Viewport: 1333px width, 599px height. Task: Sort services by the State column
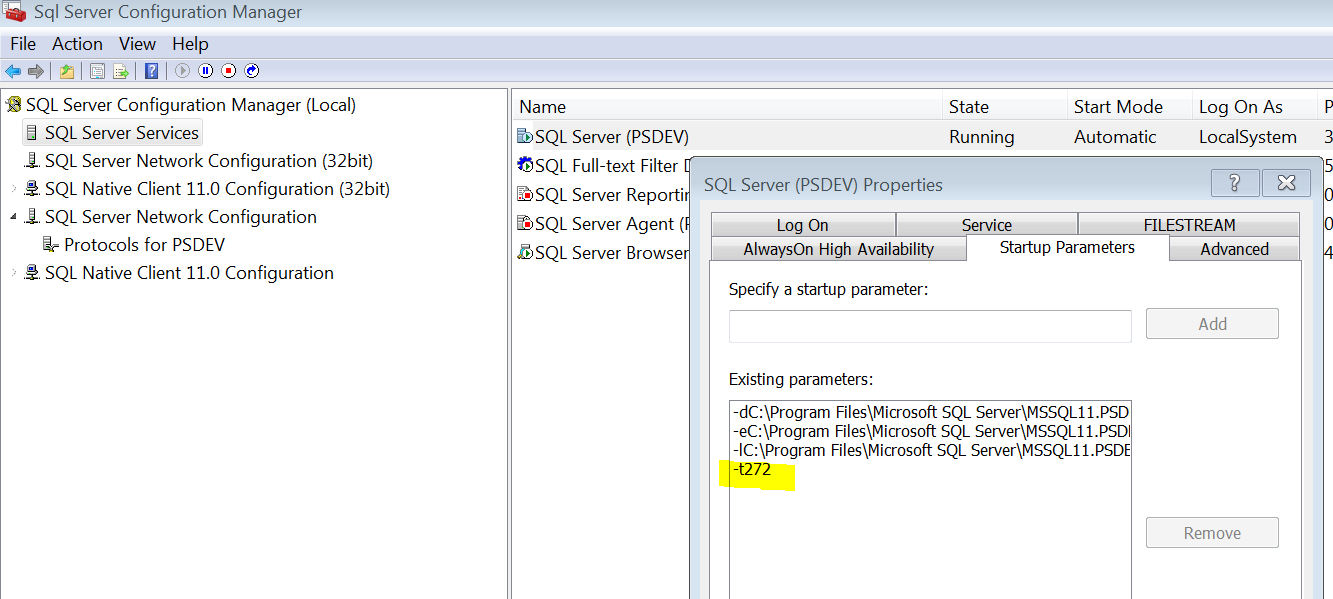tap(1005, 107)
